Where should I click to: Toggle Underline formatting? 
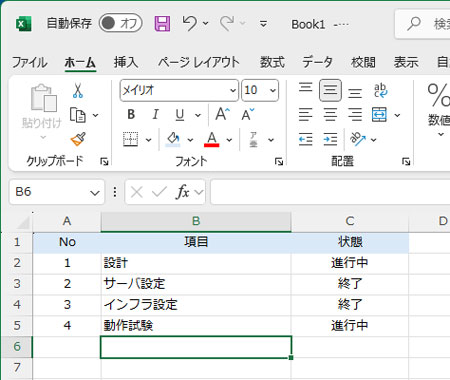(180, 115)
